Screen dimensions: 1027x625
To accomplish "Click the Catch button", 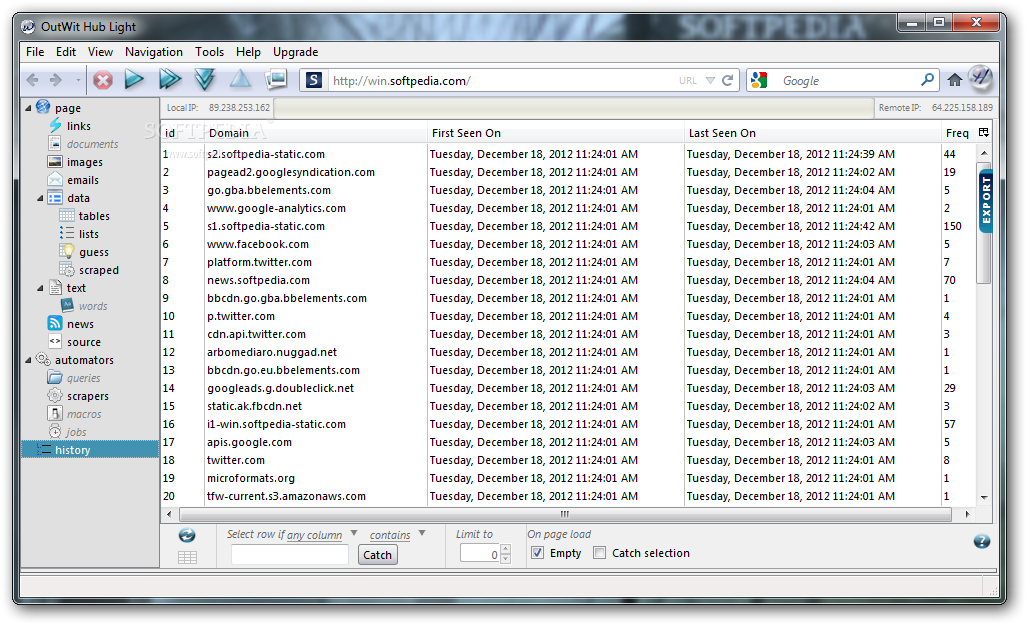I will (377, 555).
